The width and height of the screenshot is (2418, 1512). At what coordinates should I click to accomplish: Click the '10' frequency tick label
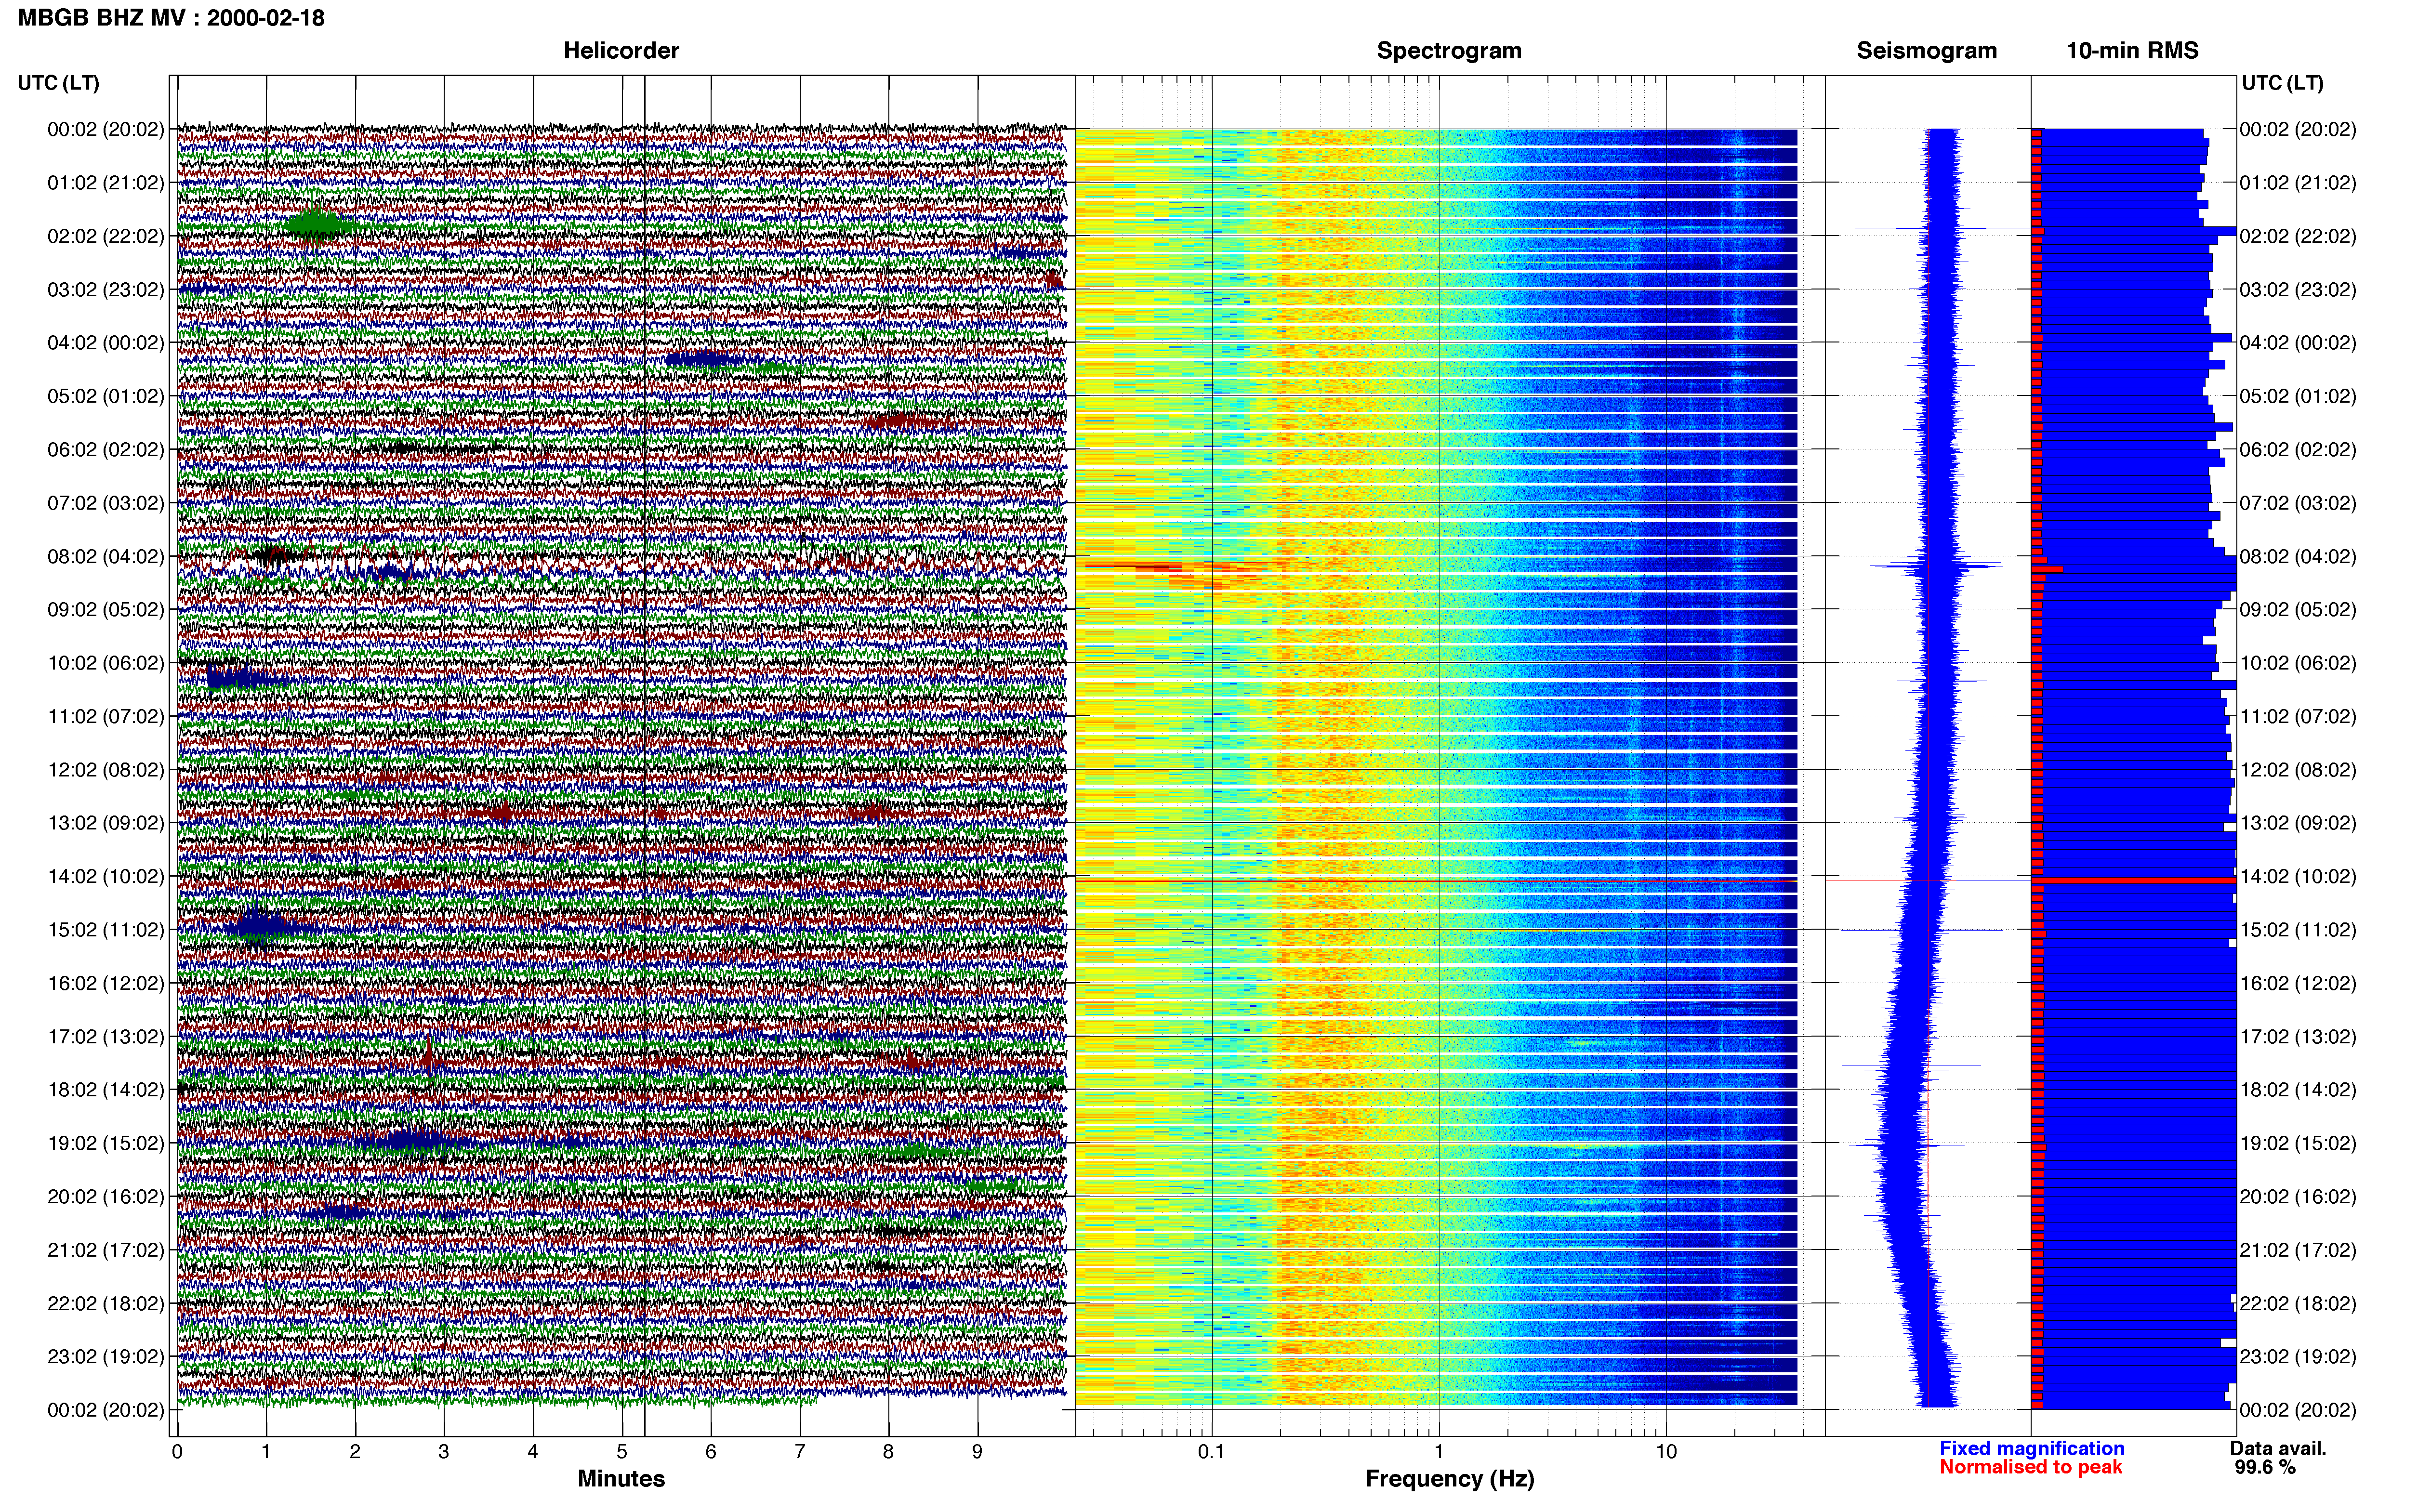(x=1666, y=1452)
